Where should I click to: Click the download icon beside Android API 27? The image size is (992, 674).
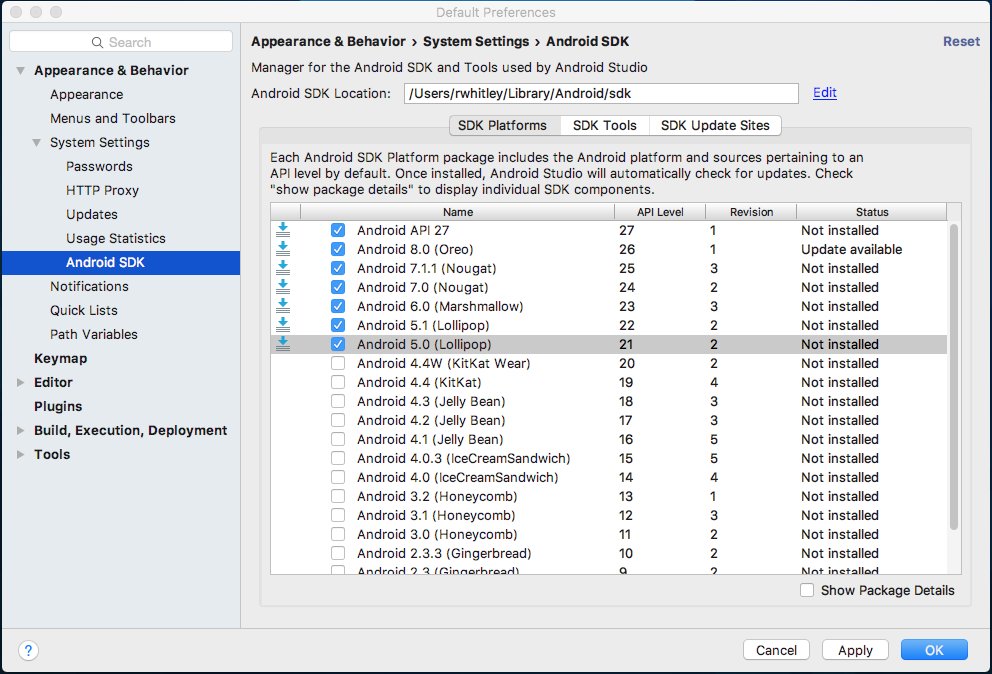coord(283,230)
